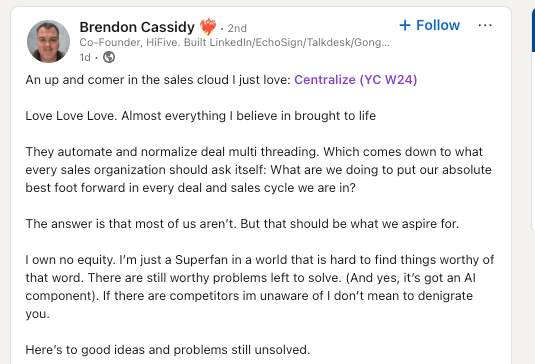Click the 1d post timestamp

click(85, 57)
